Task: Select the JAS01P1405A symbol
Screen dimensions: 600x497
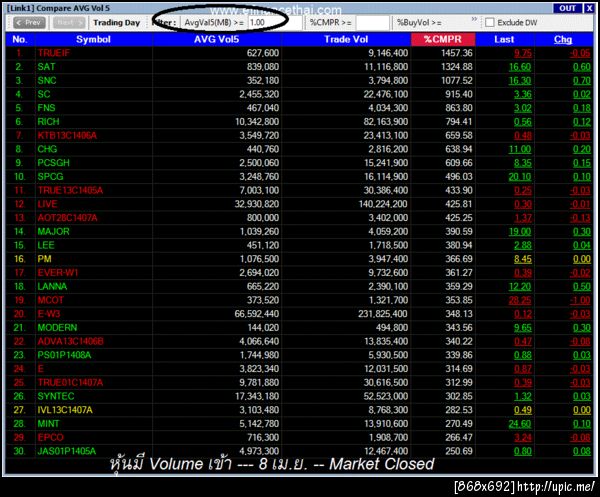Action: pos(67,451)
